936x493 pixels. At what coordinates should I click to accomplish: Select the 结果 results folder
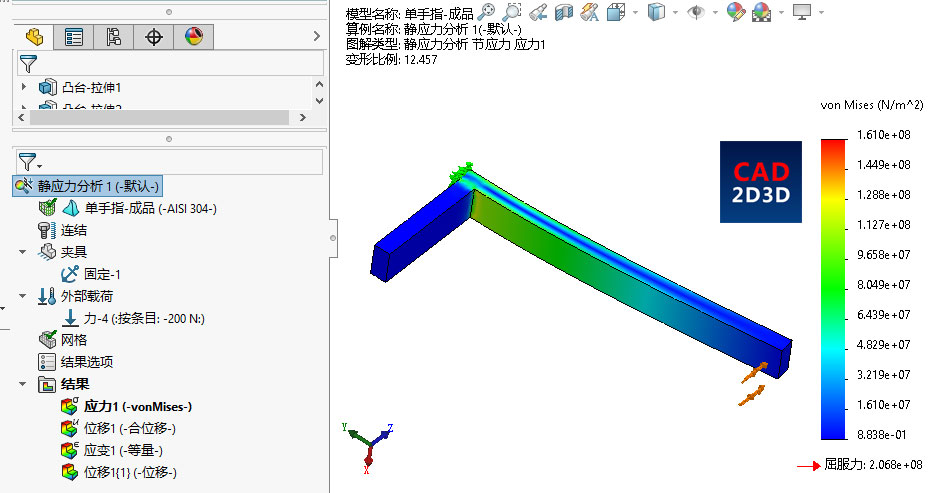click(75, 384)
